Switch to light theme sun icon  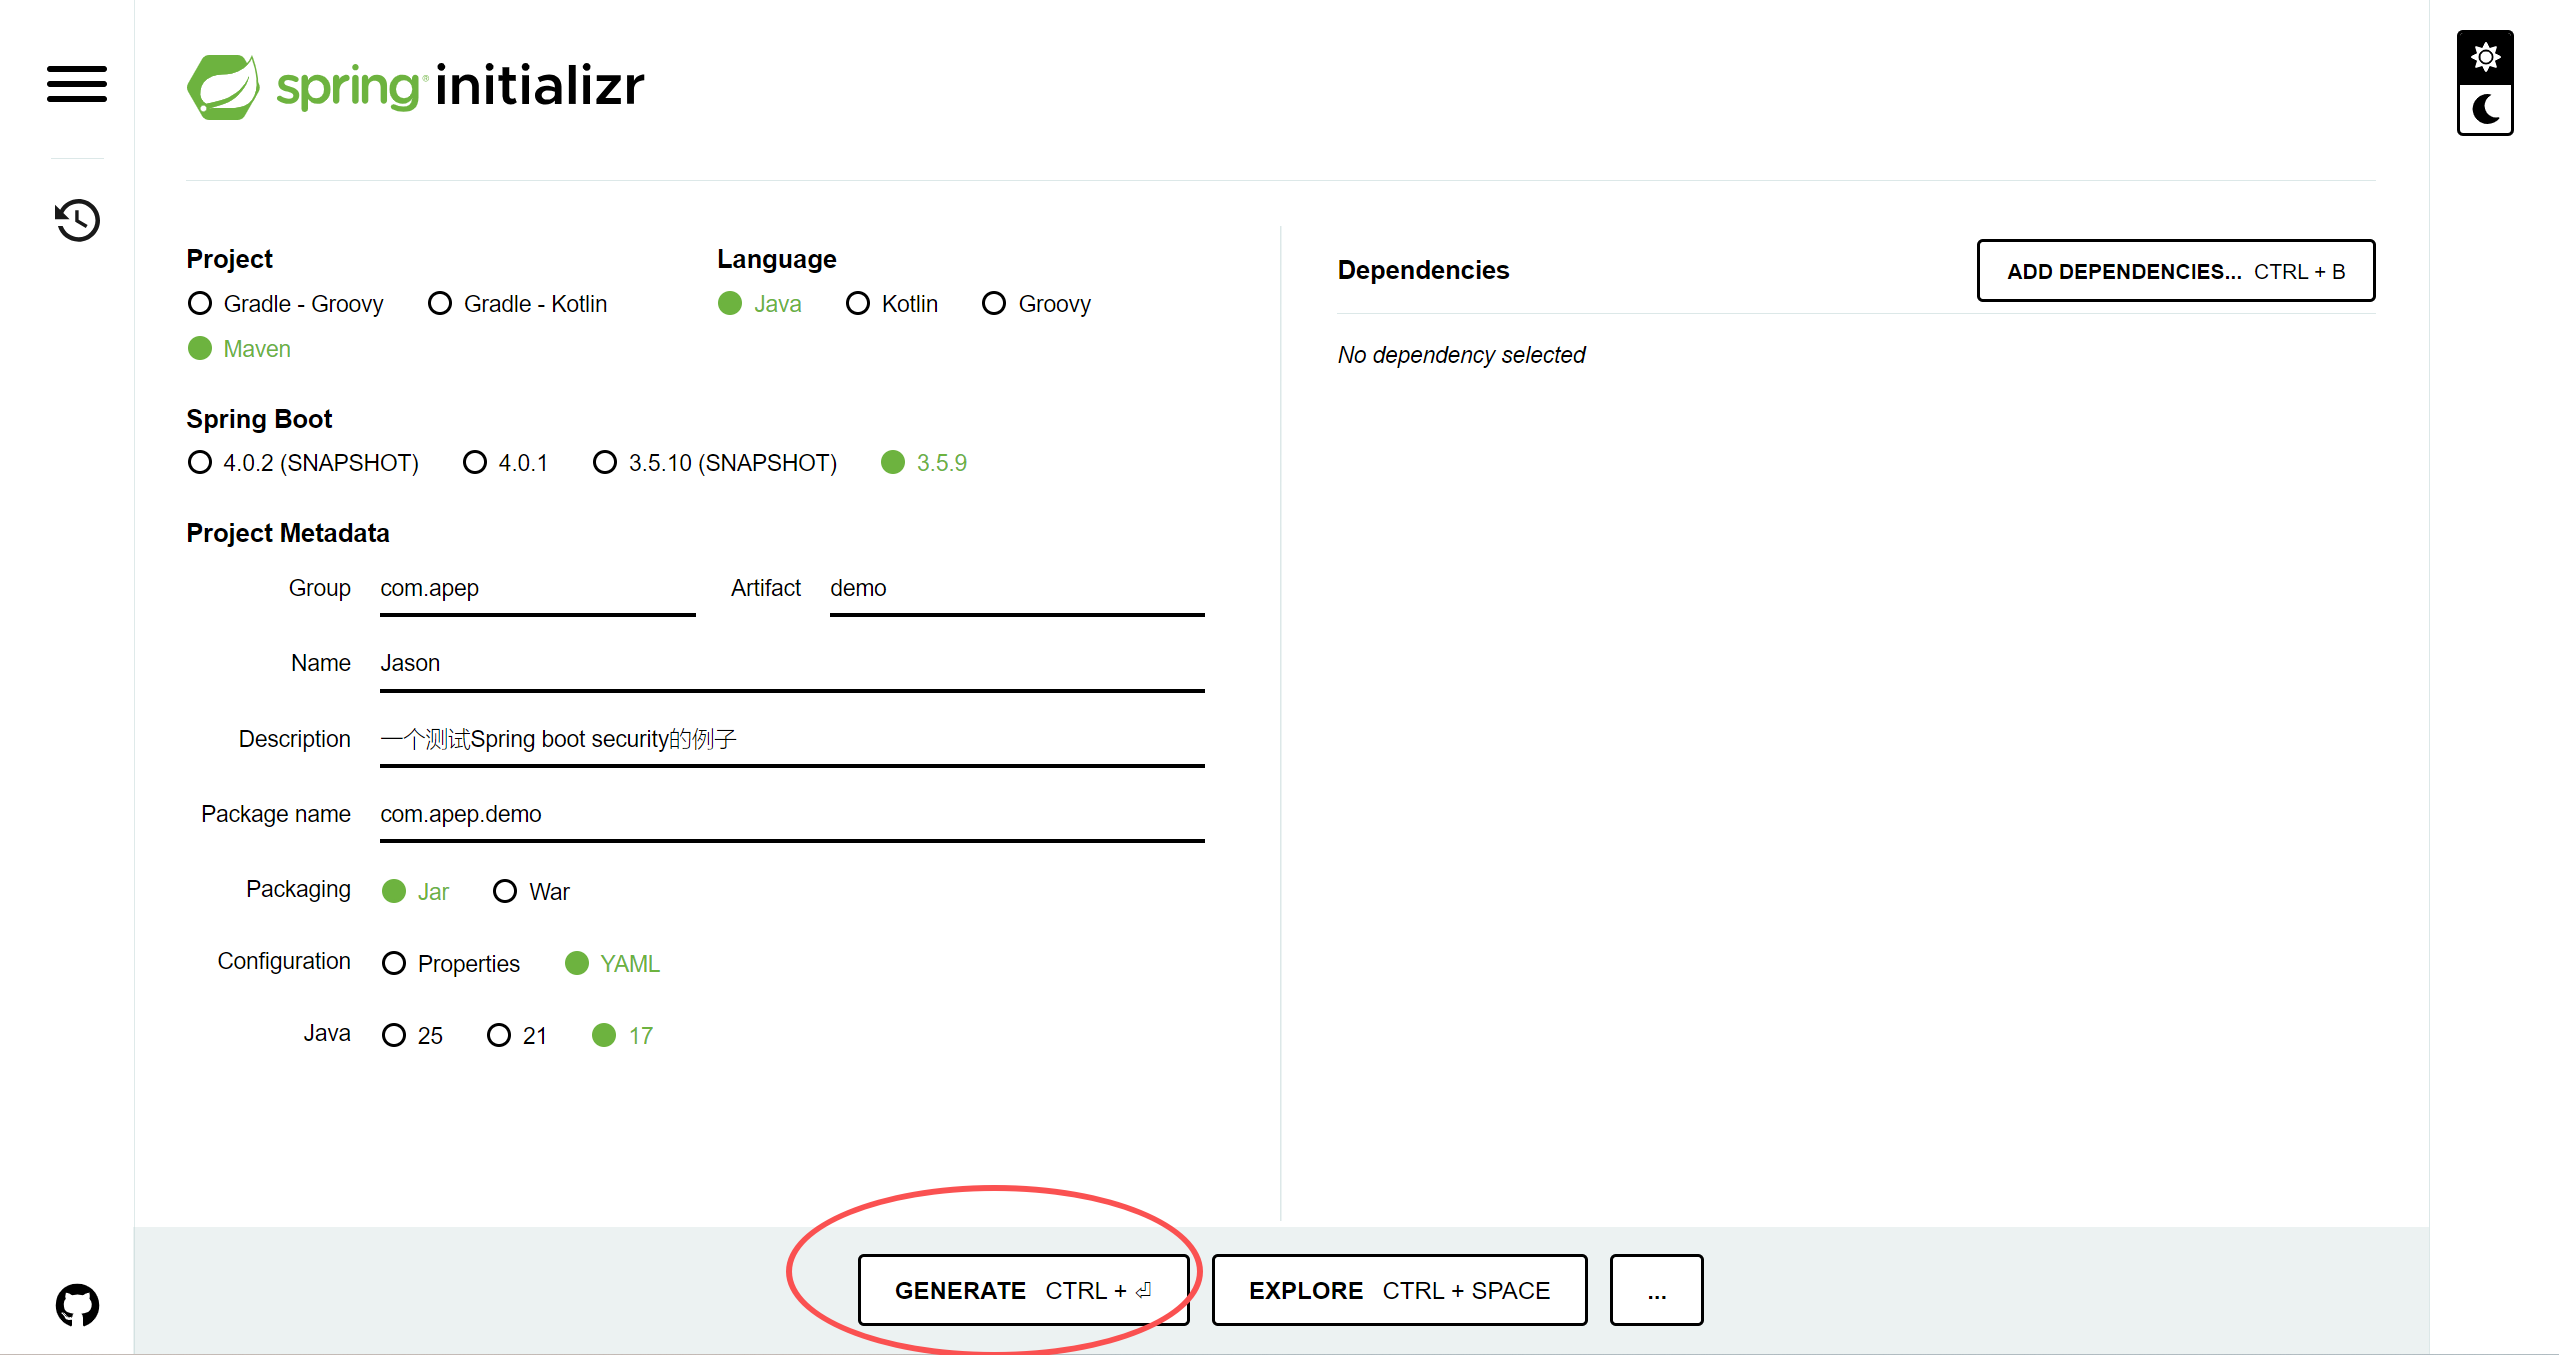2485,58
